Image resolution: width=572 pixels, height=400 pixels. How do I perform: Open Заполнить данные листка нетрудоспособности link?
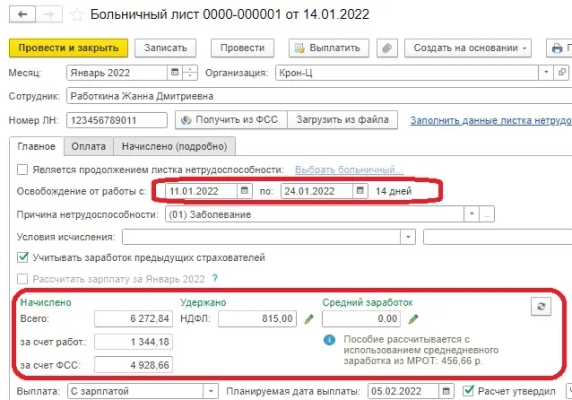[x=491, y=121]
